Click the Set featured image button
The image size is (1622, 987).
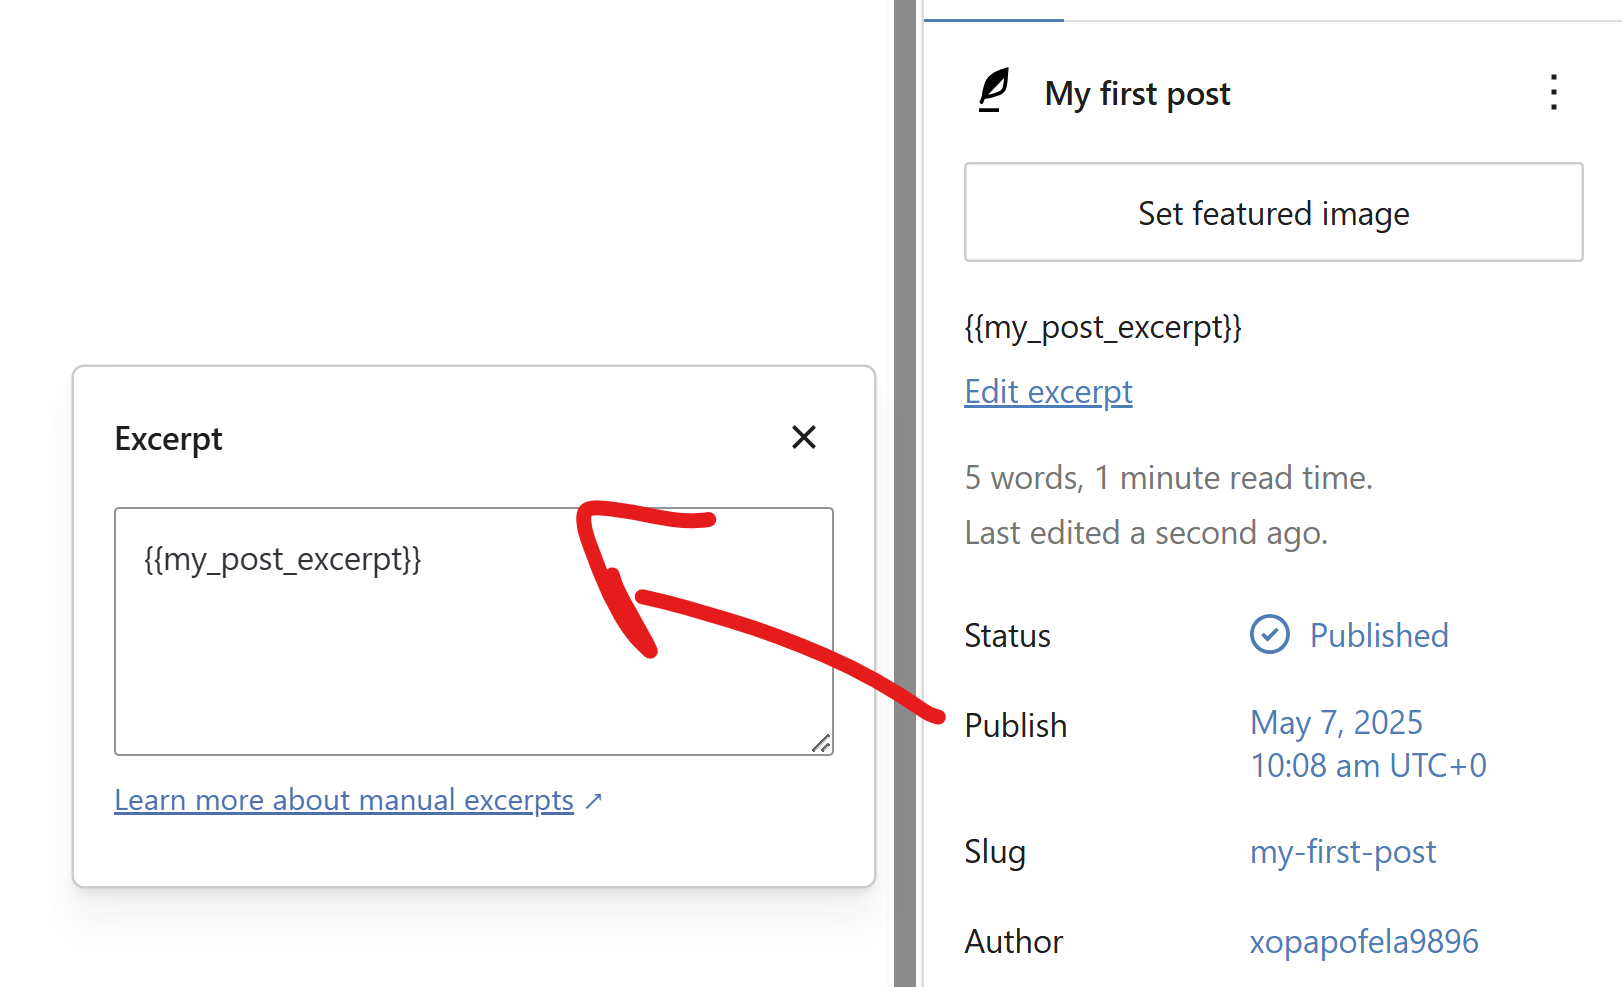[1273, 213]
